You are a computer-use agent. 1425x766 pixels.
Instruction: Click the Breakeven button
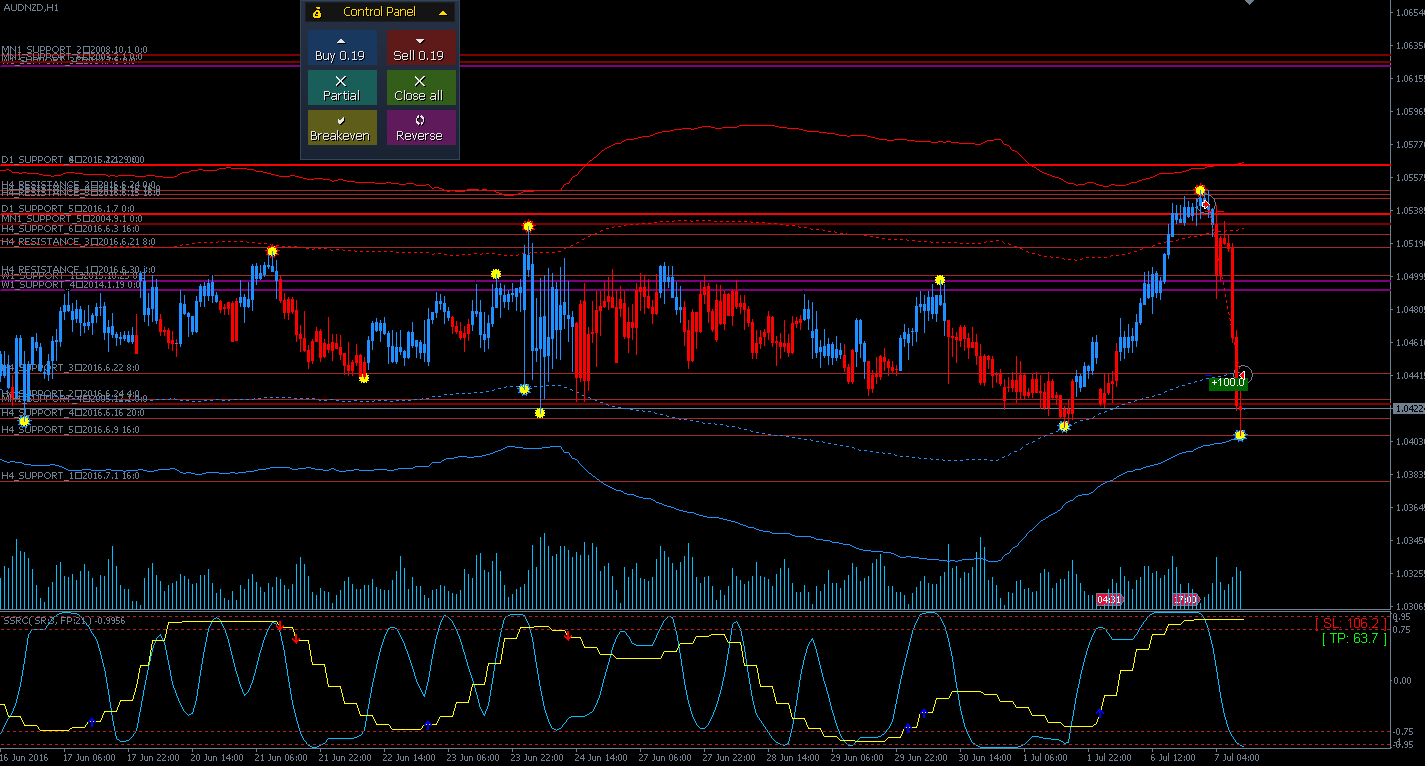(340, 128)
